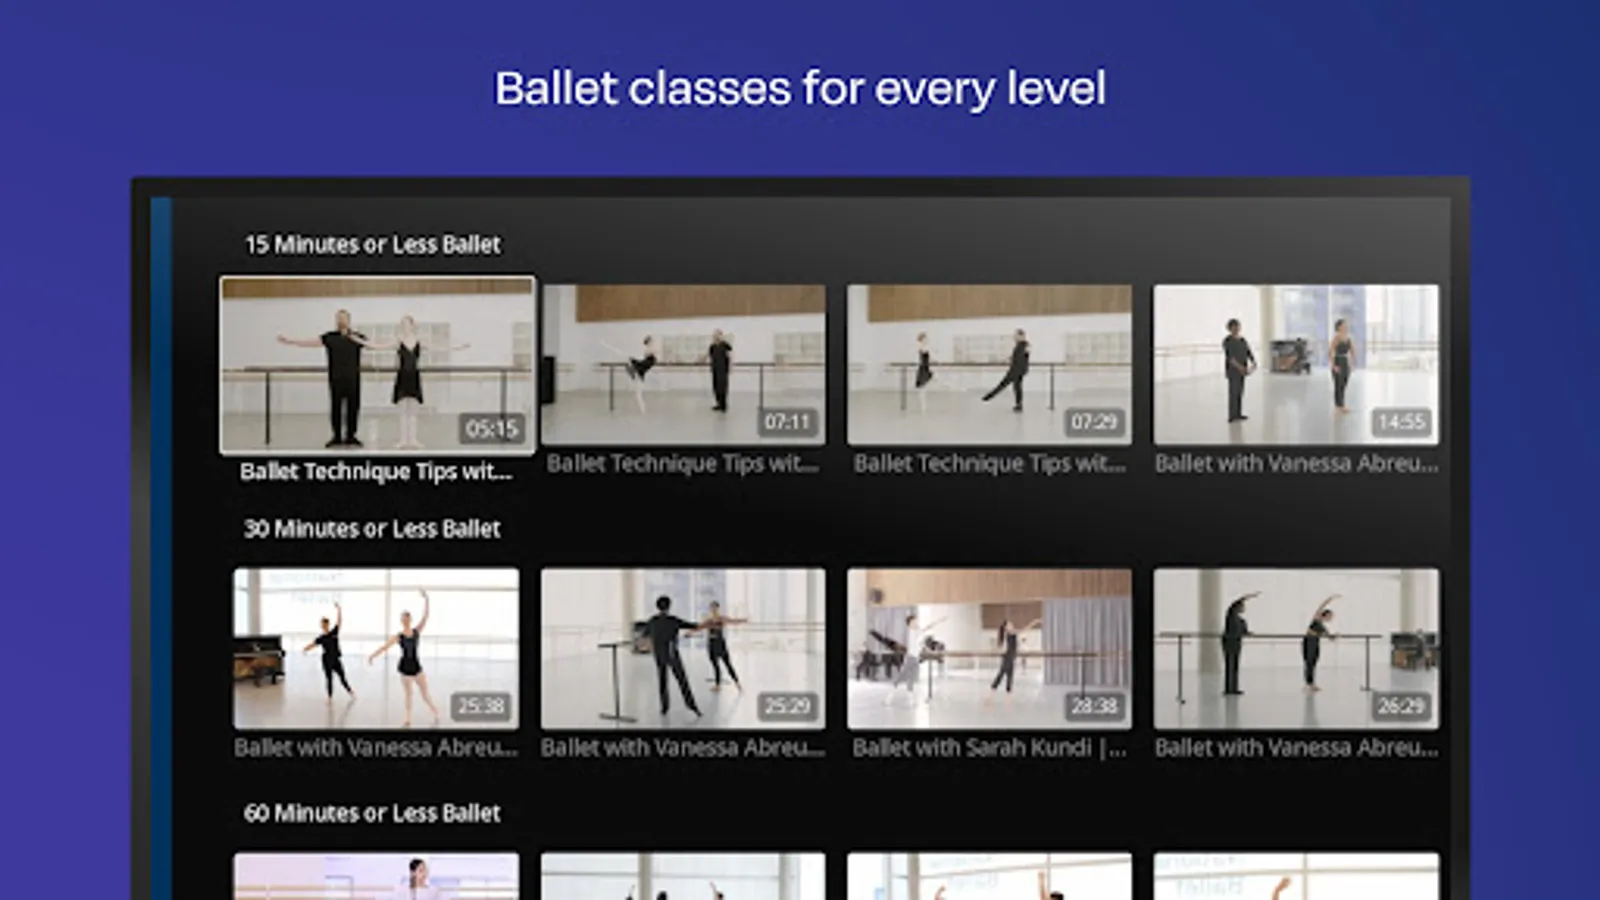Image resolution: width=1600 pixels, height=900 pixels.
Task: Click the 07:11 duration badge
Action: 787,422
